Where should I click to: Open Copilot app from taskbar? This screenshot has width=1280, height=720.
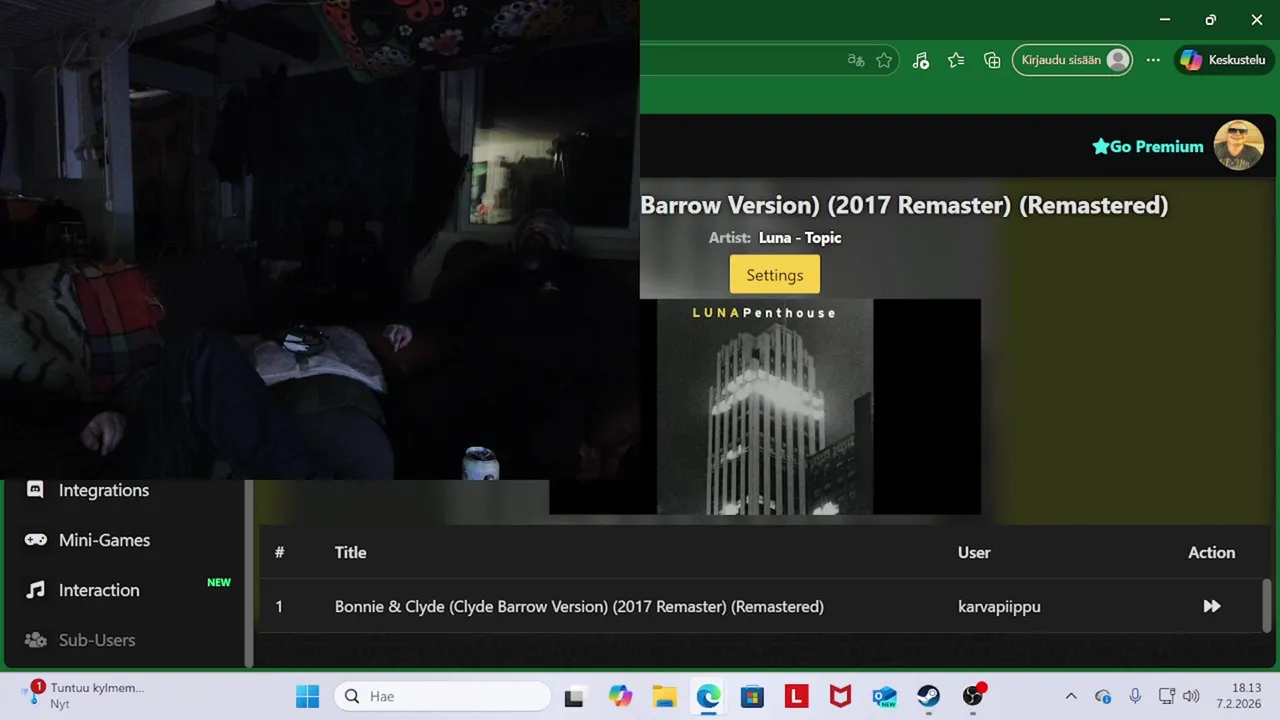click(x=620, y=696)
